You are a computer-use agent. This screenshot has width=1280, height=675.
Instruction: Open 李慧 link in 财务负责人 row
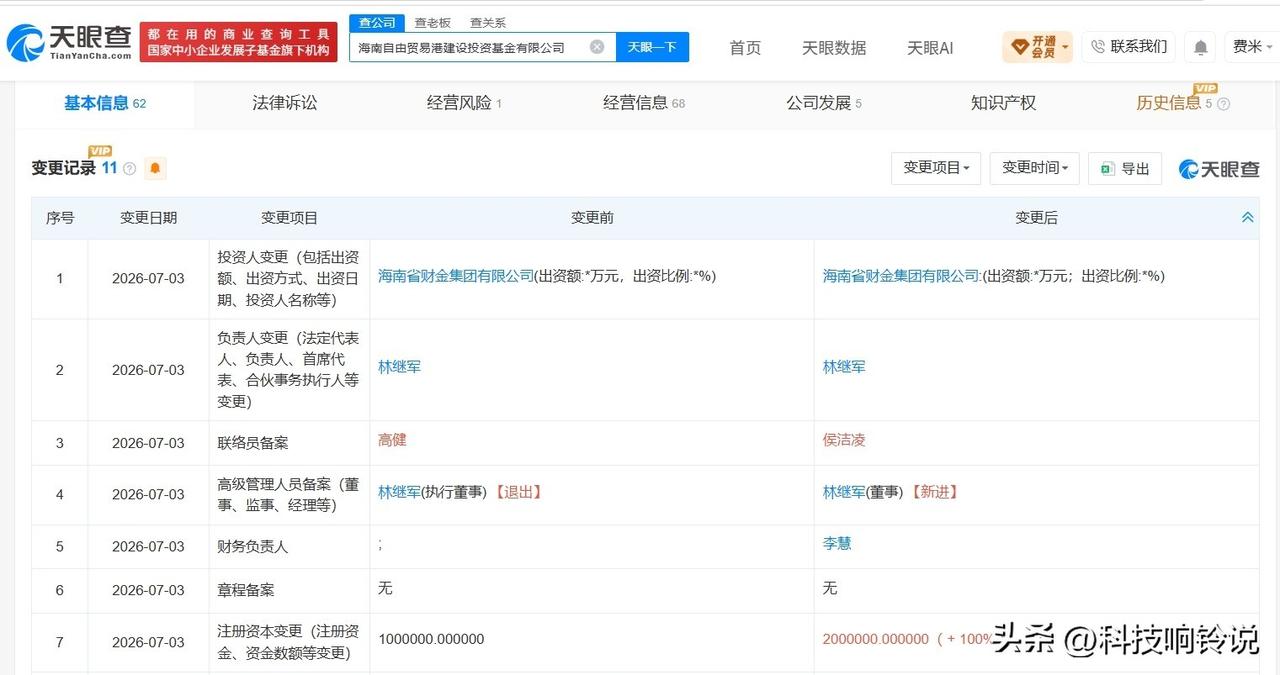pyautogui.click(x=837, y=544)
